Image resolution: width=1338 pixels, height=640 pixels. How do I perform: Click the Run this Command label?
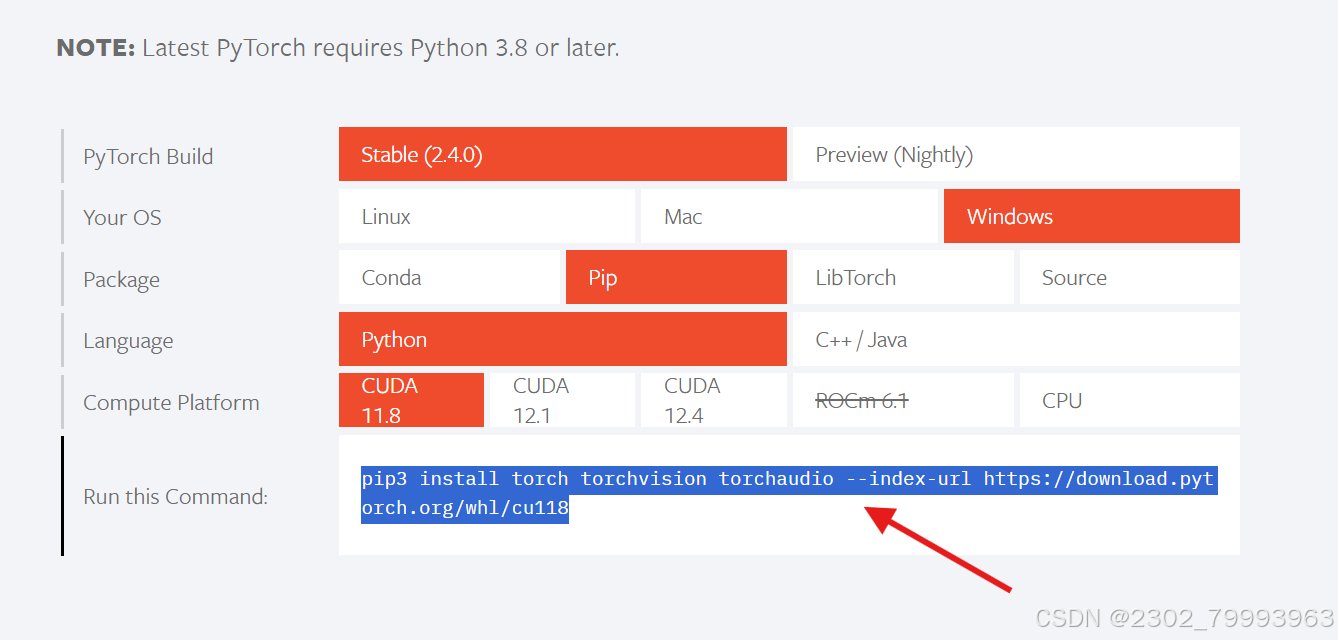pyautogui.click(x=175, y=496)
